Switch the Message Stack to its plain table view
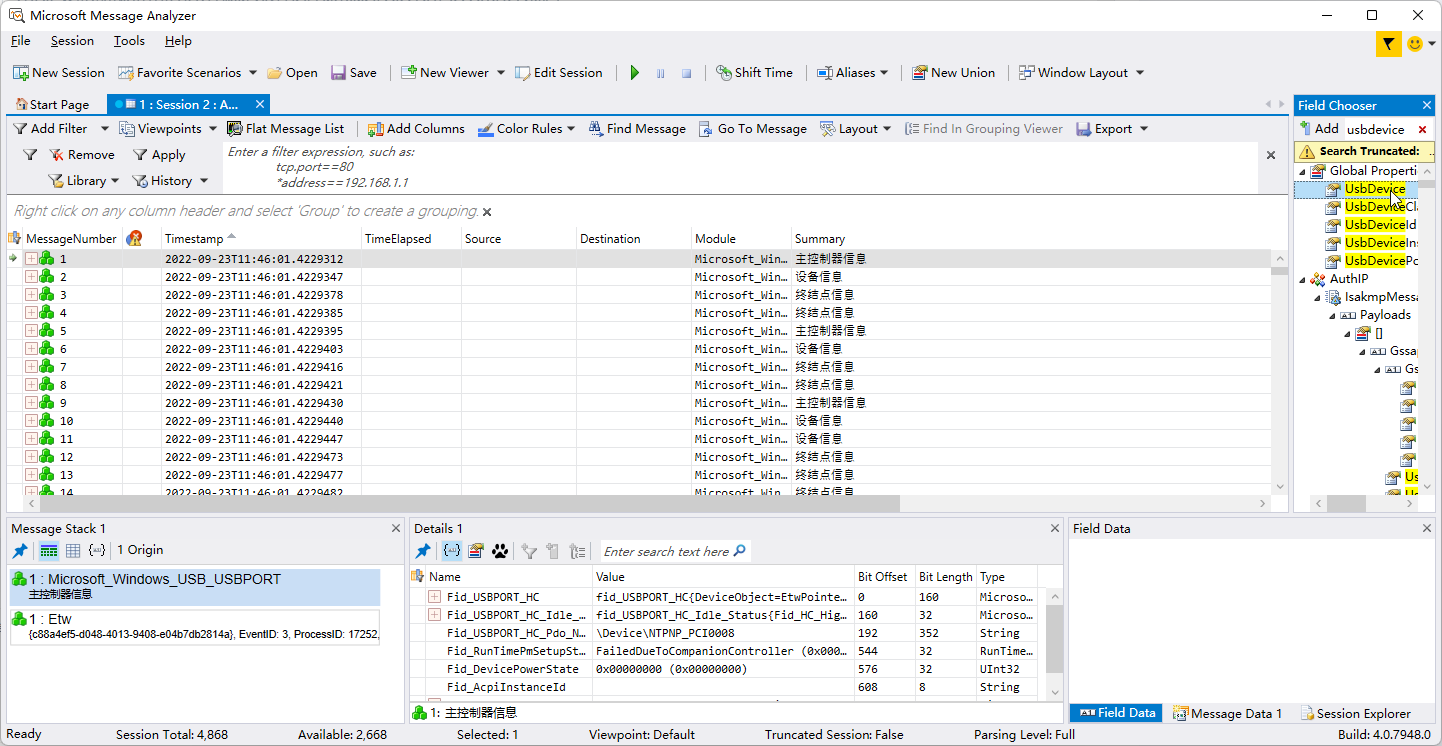 [73, 551]
